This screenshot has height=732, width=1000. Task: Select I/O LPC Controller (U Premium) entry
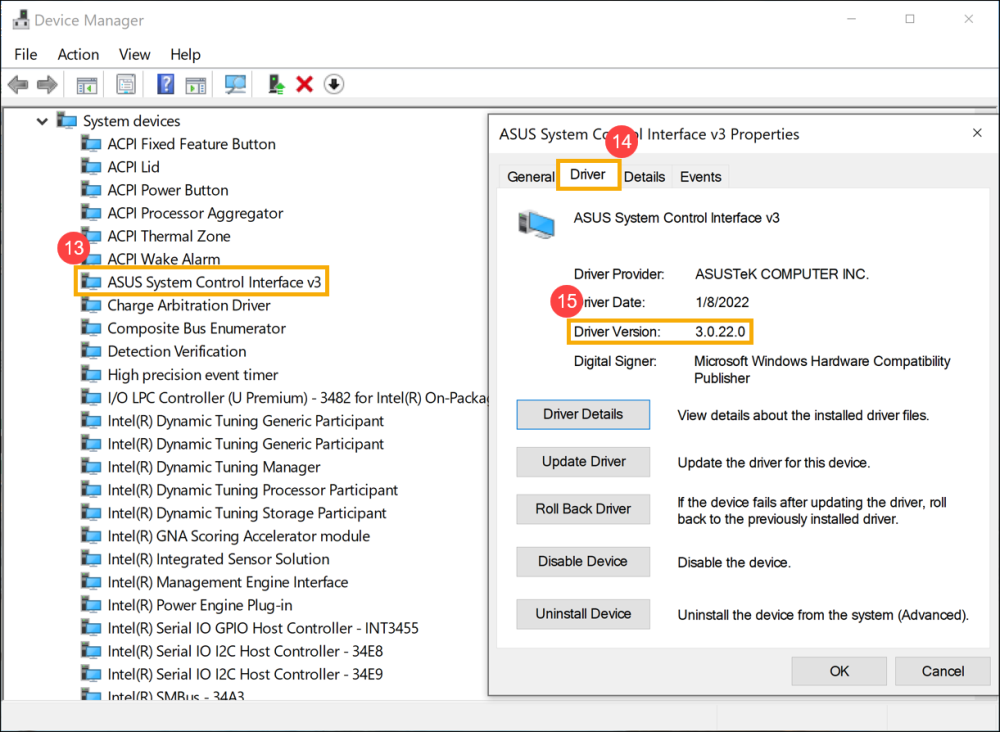(x=297, y=398)
